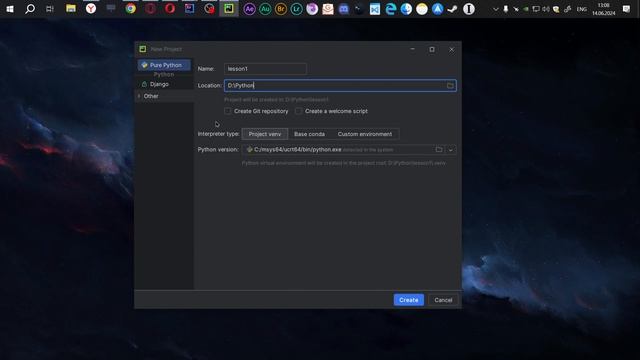Show hidden system tray icons
This screenshot has width=640, height=360.
tap(496, 9)
